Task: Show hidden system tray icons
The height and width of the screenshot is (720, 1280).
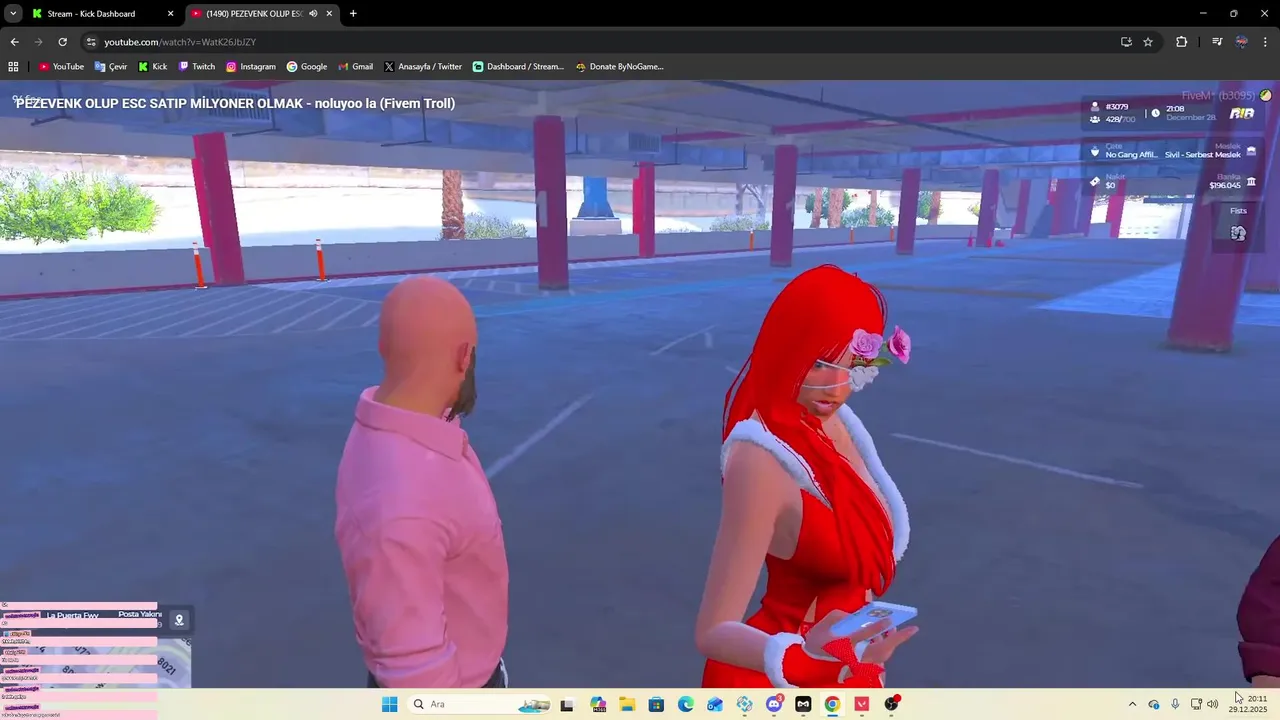Action: 1132,704
